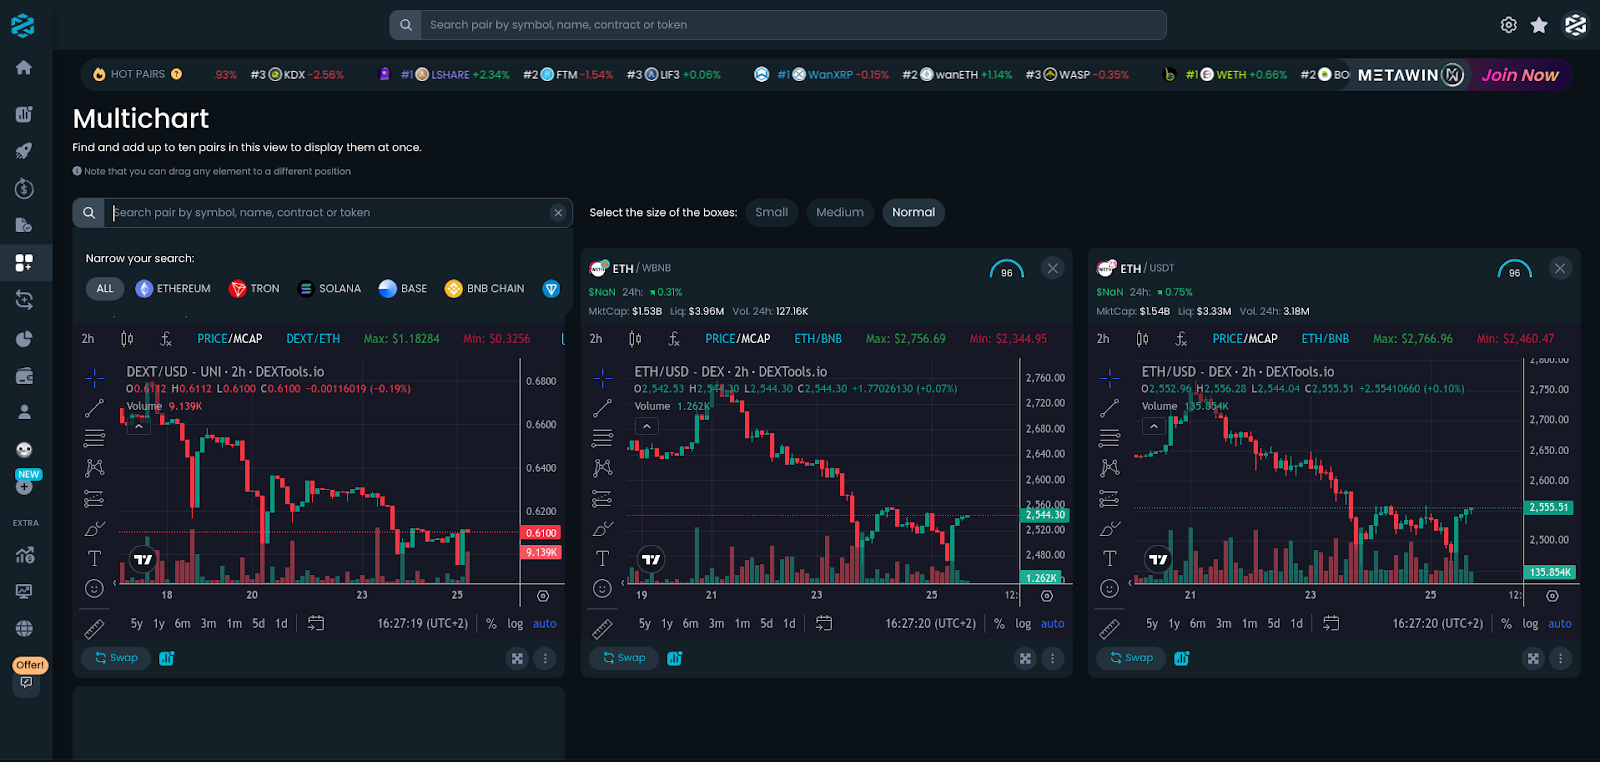Filter search by BNB CHAIN

(x=484, y=289)
